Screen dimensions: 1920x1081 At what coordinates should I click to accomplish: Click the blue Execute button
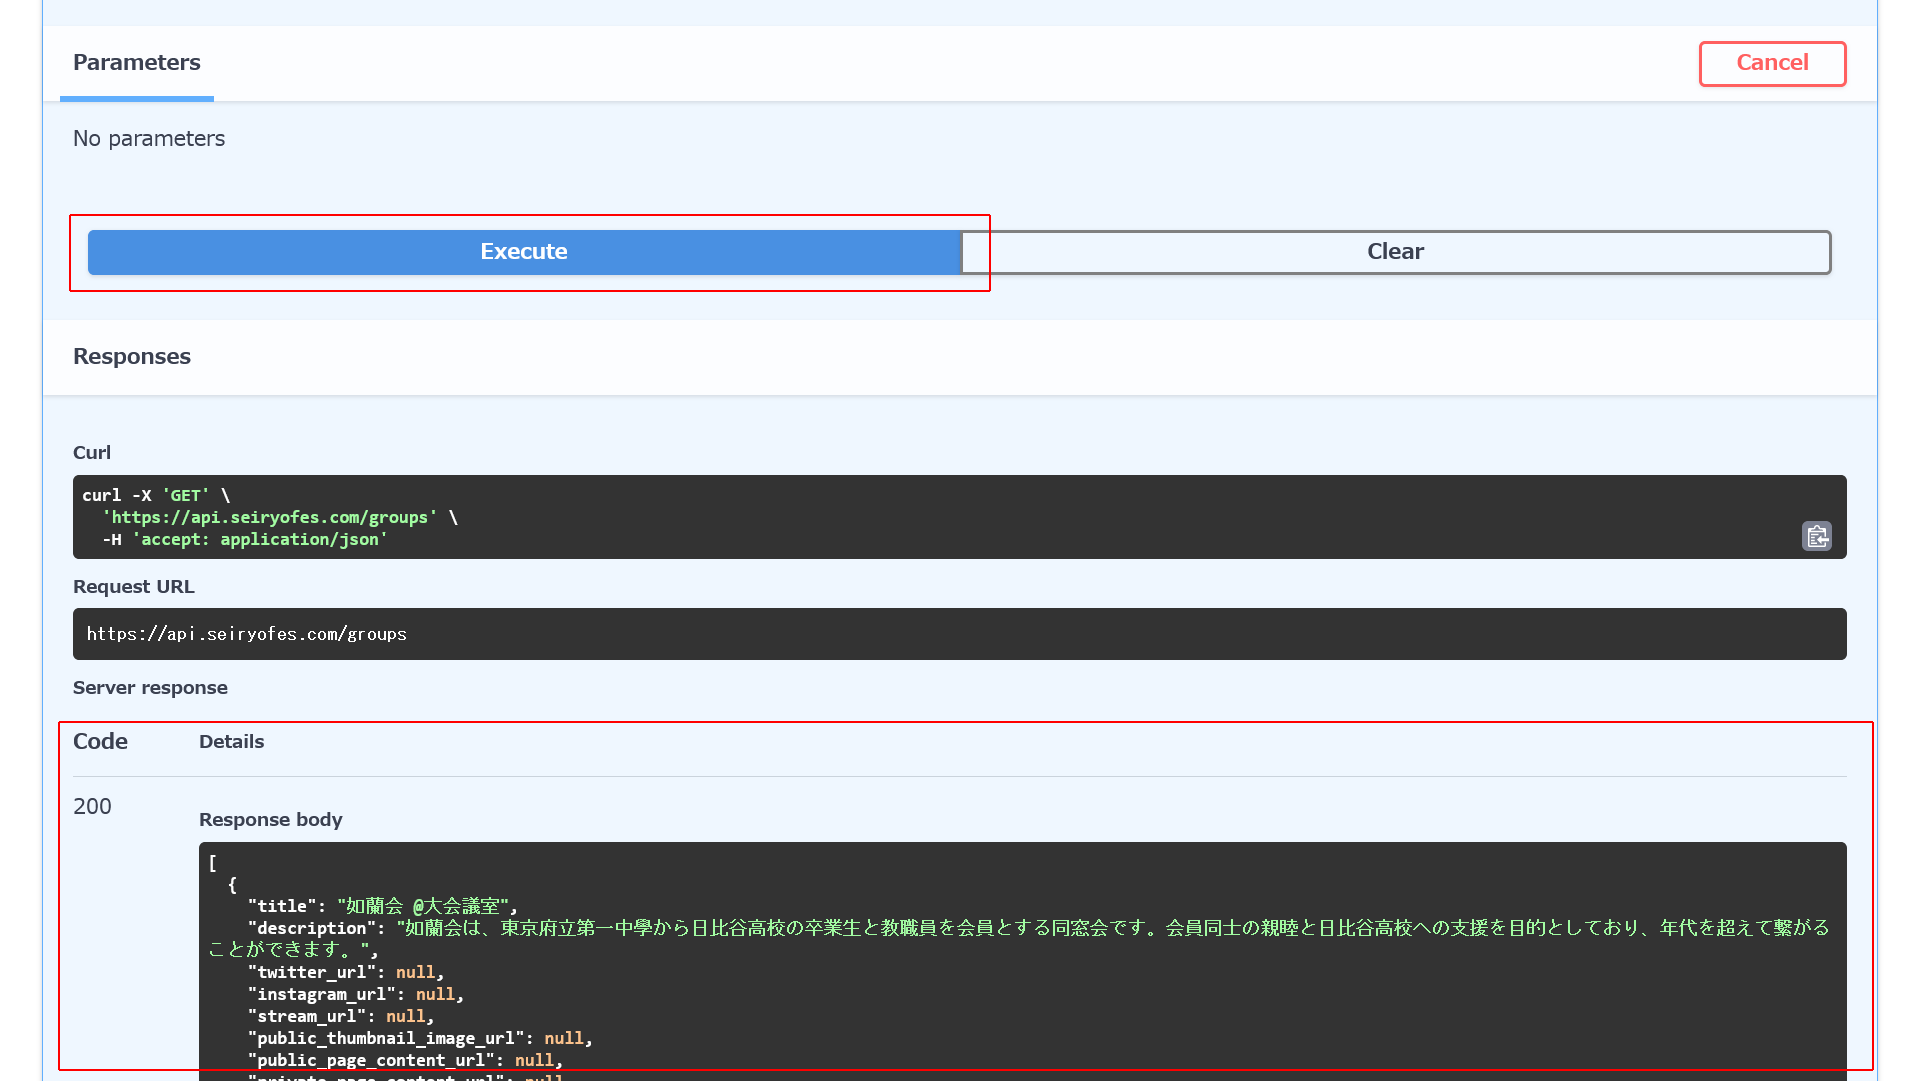pyautogui.click(x=524, y=252)
